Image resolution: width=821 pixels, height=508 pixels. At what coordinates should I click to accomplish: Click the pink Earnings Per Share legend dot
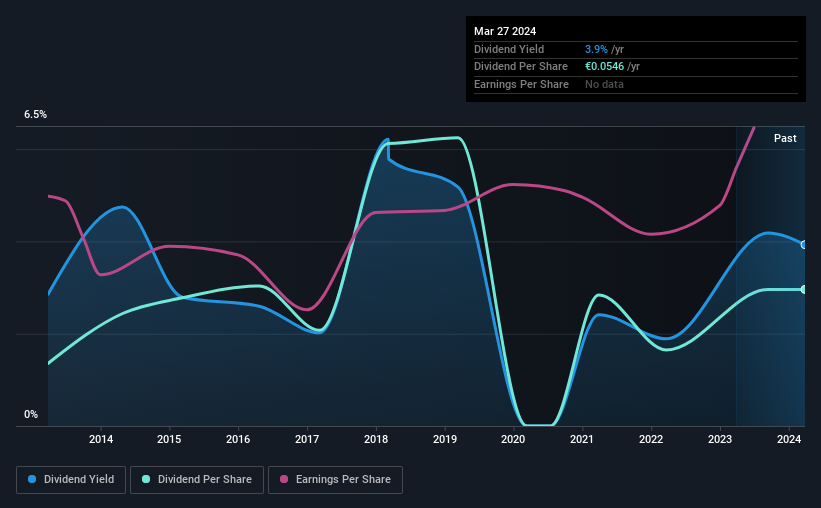click(x=284, y=479)
